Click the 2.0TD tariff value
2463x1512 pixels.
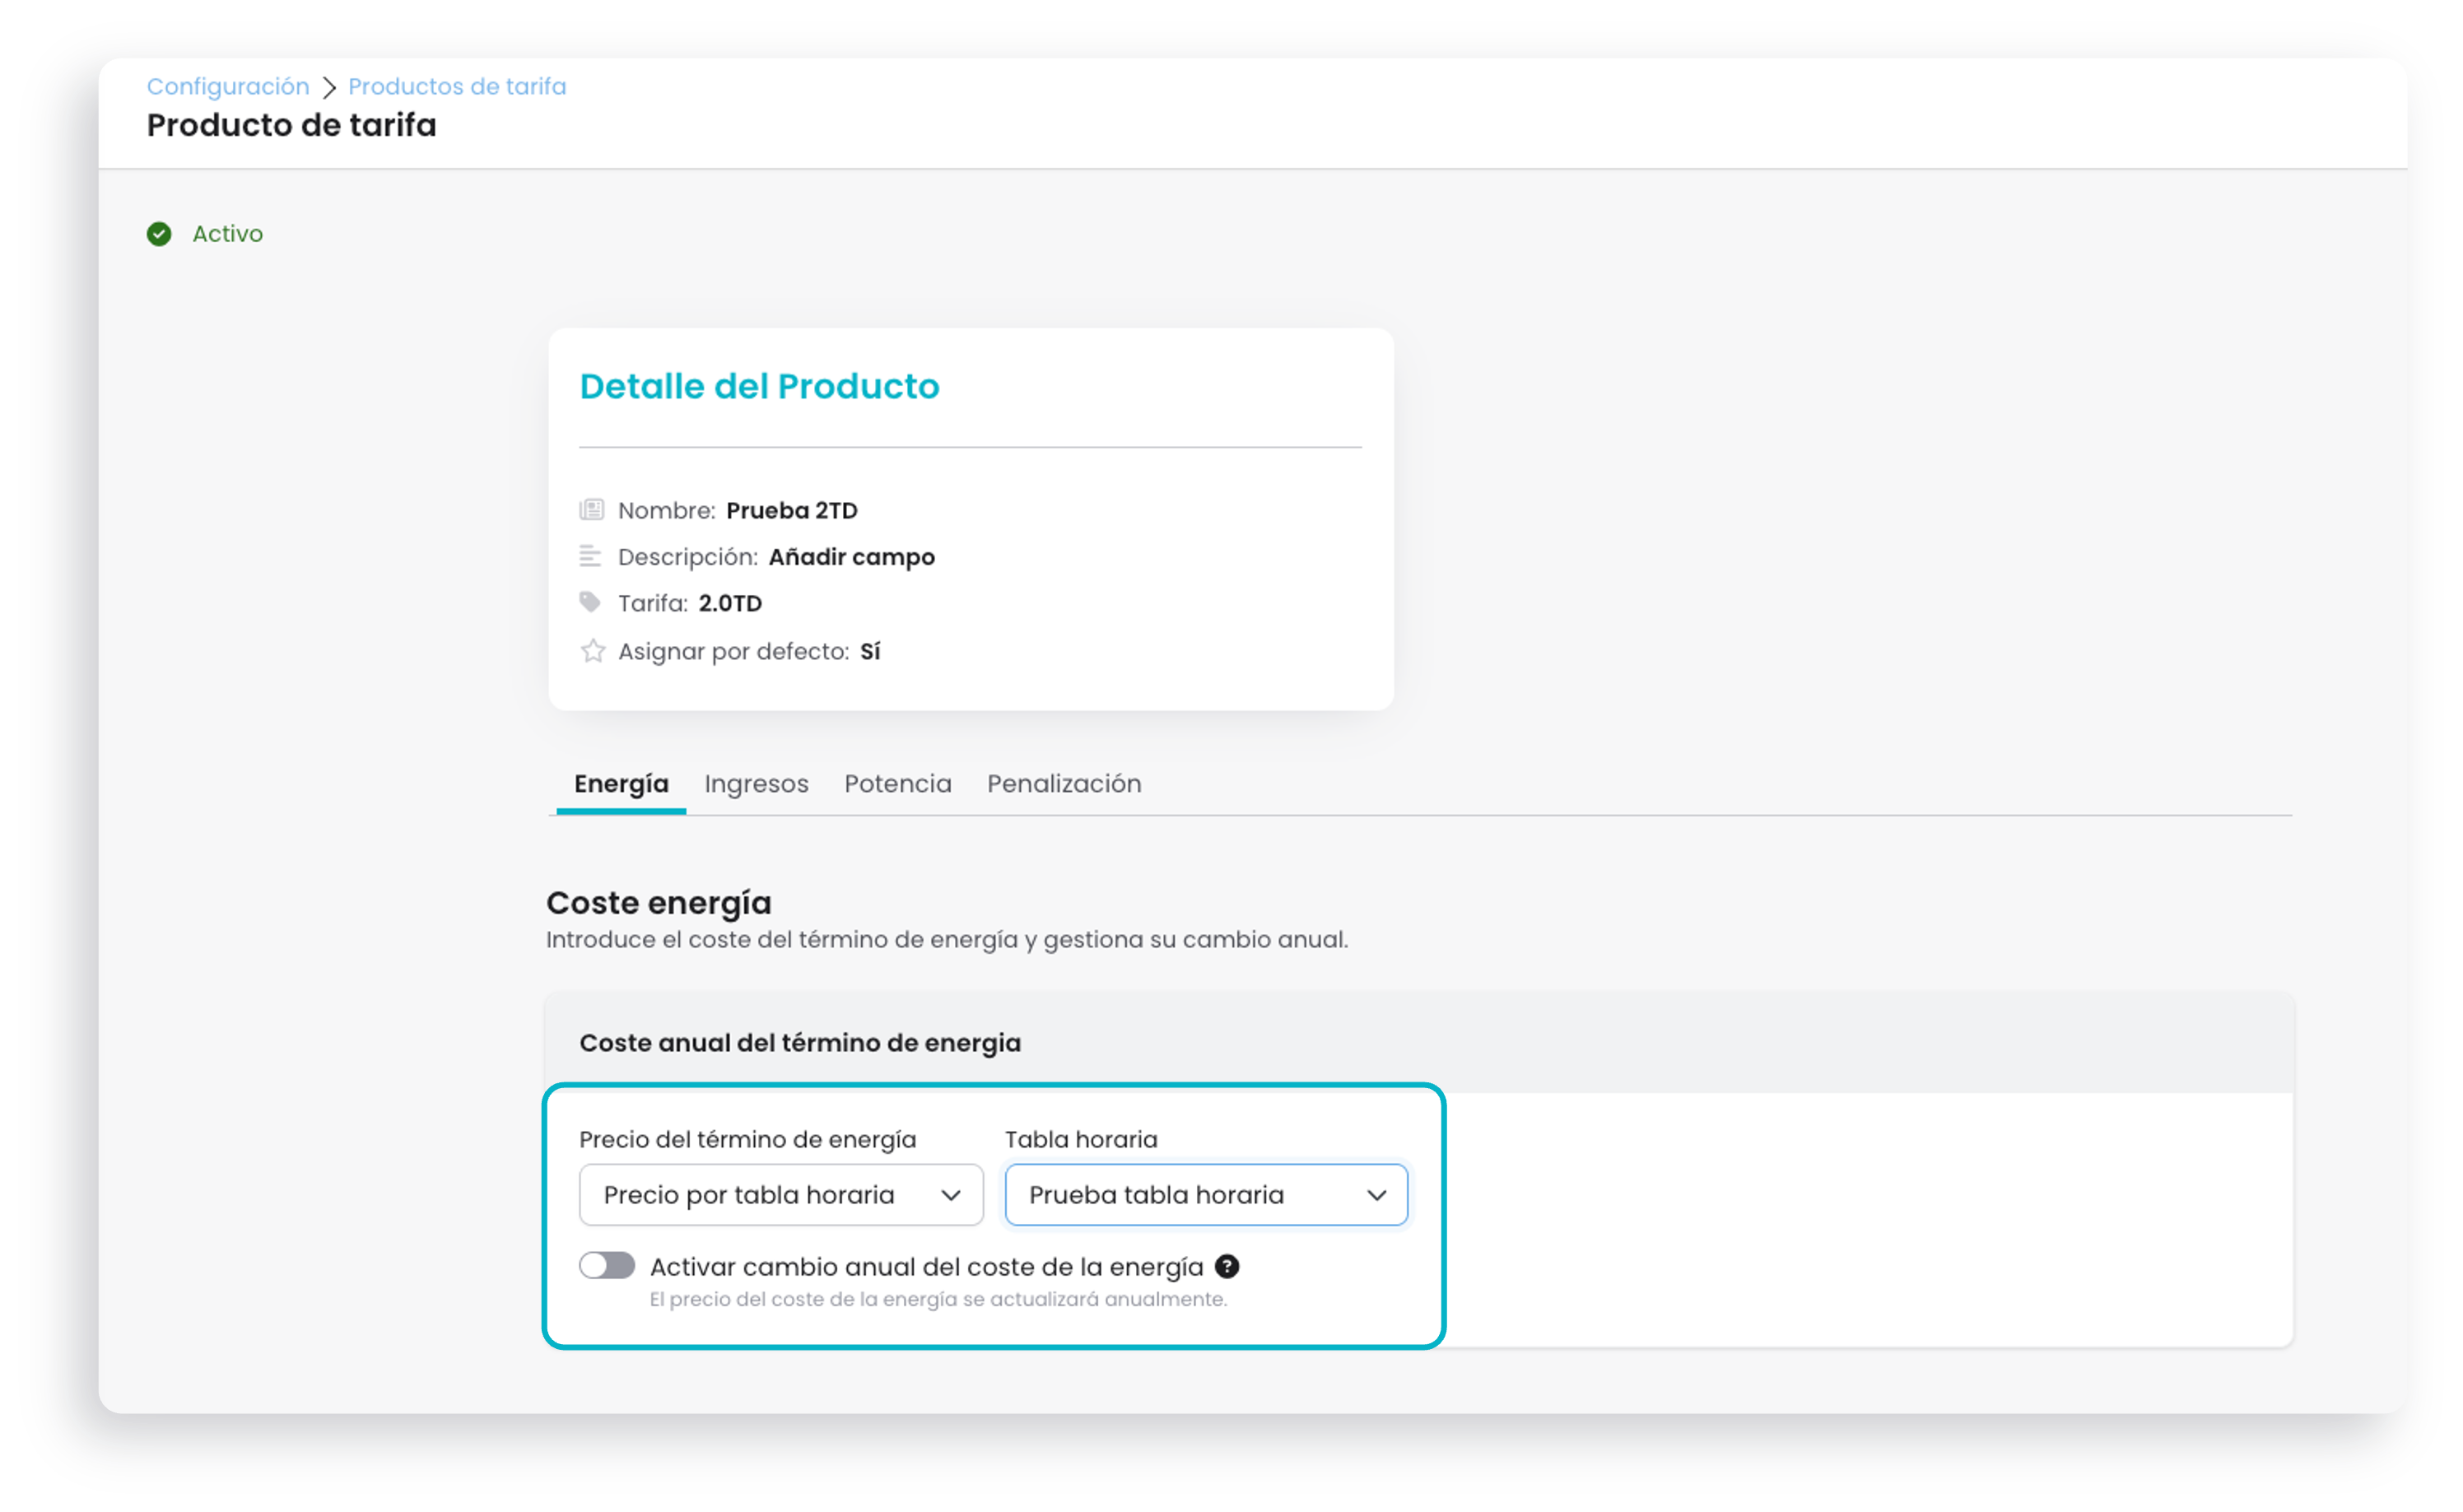point(730,603)
